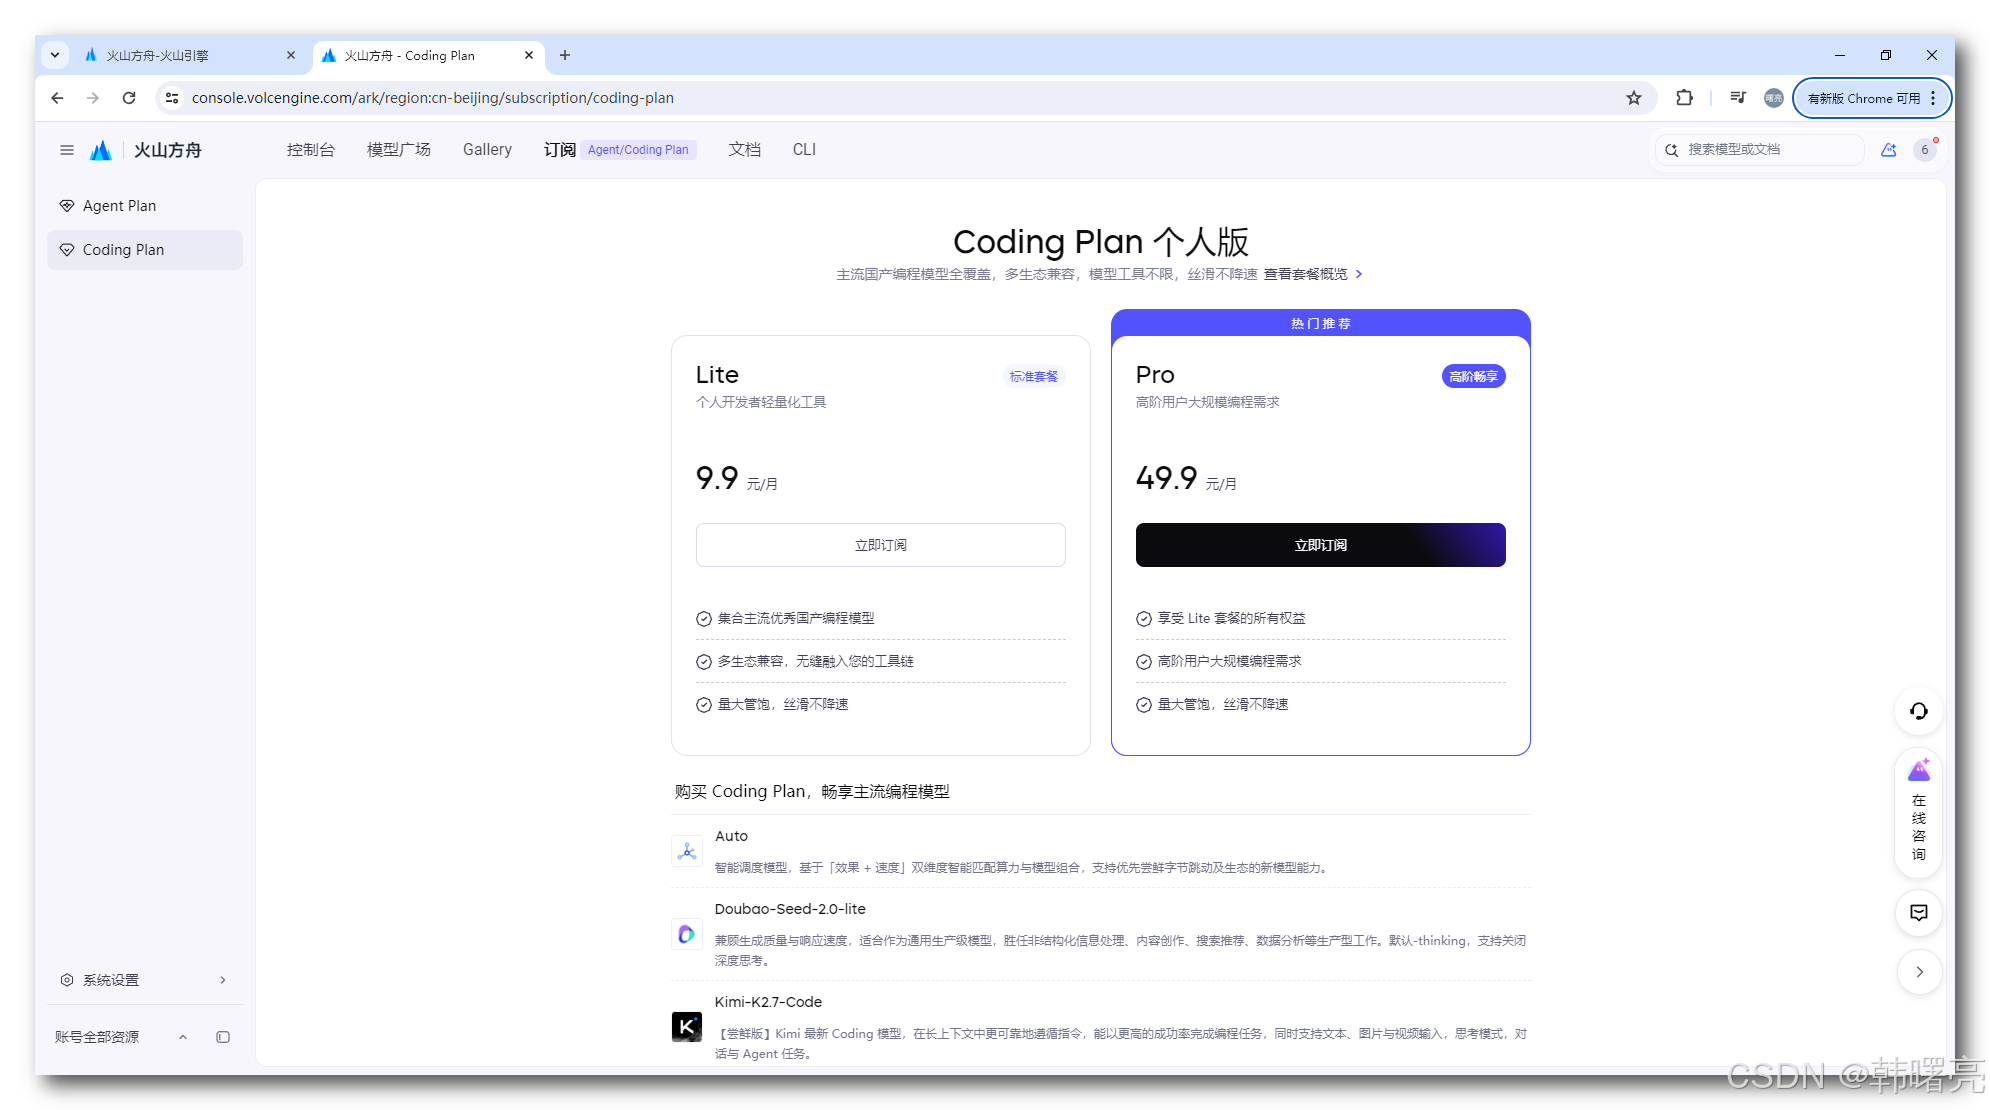
Task: View site information icon in address bar
Action: tap(172, 98)
